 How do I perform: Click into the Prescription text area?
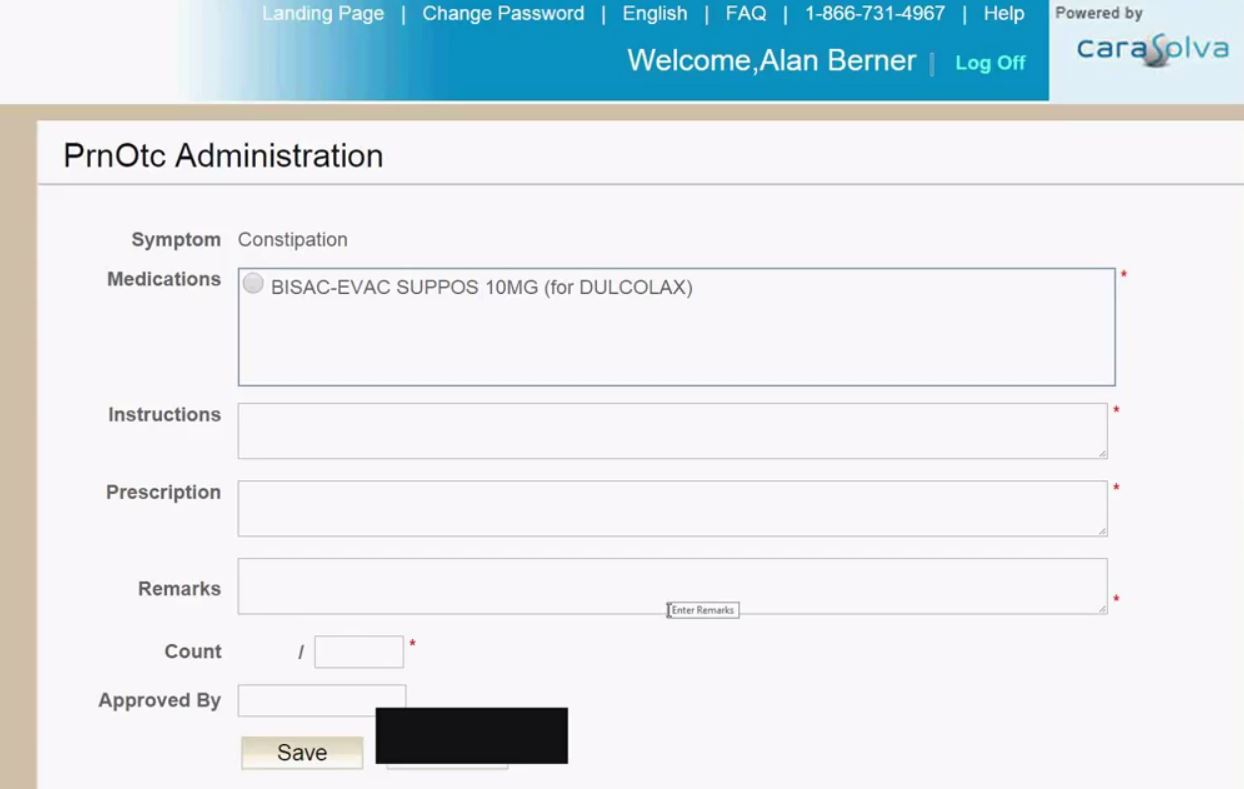(672, 508)
